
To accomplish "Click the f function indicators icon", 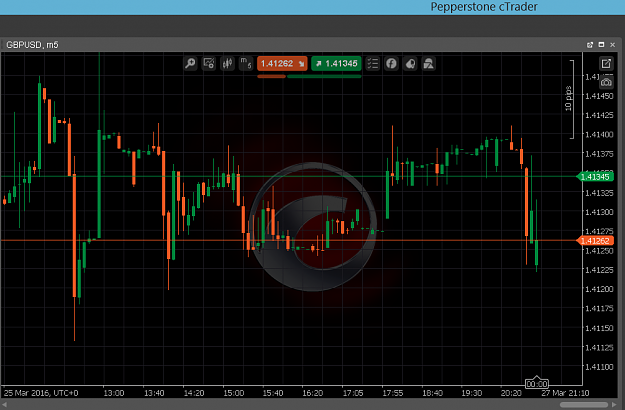I will point(391,63).
